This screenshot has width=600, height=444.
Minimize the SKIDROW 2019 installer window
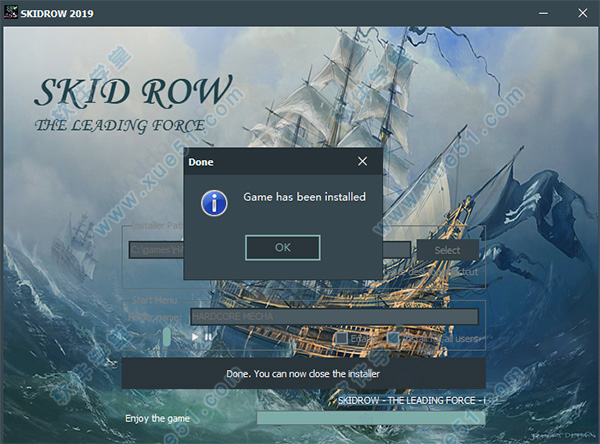pyautogui.click(x=541, y=12)
